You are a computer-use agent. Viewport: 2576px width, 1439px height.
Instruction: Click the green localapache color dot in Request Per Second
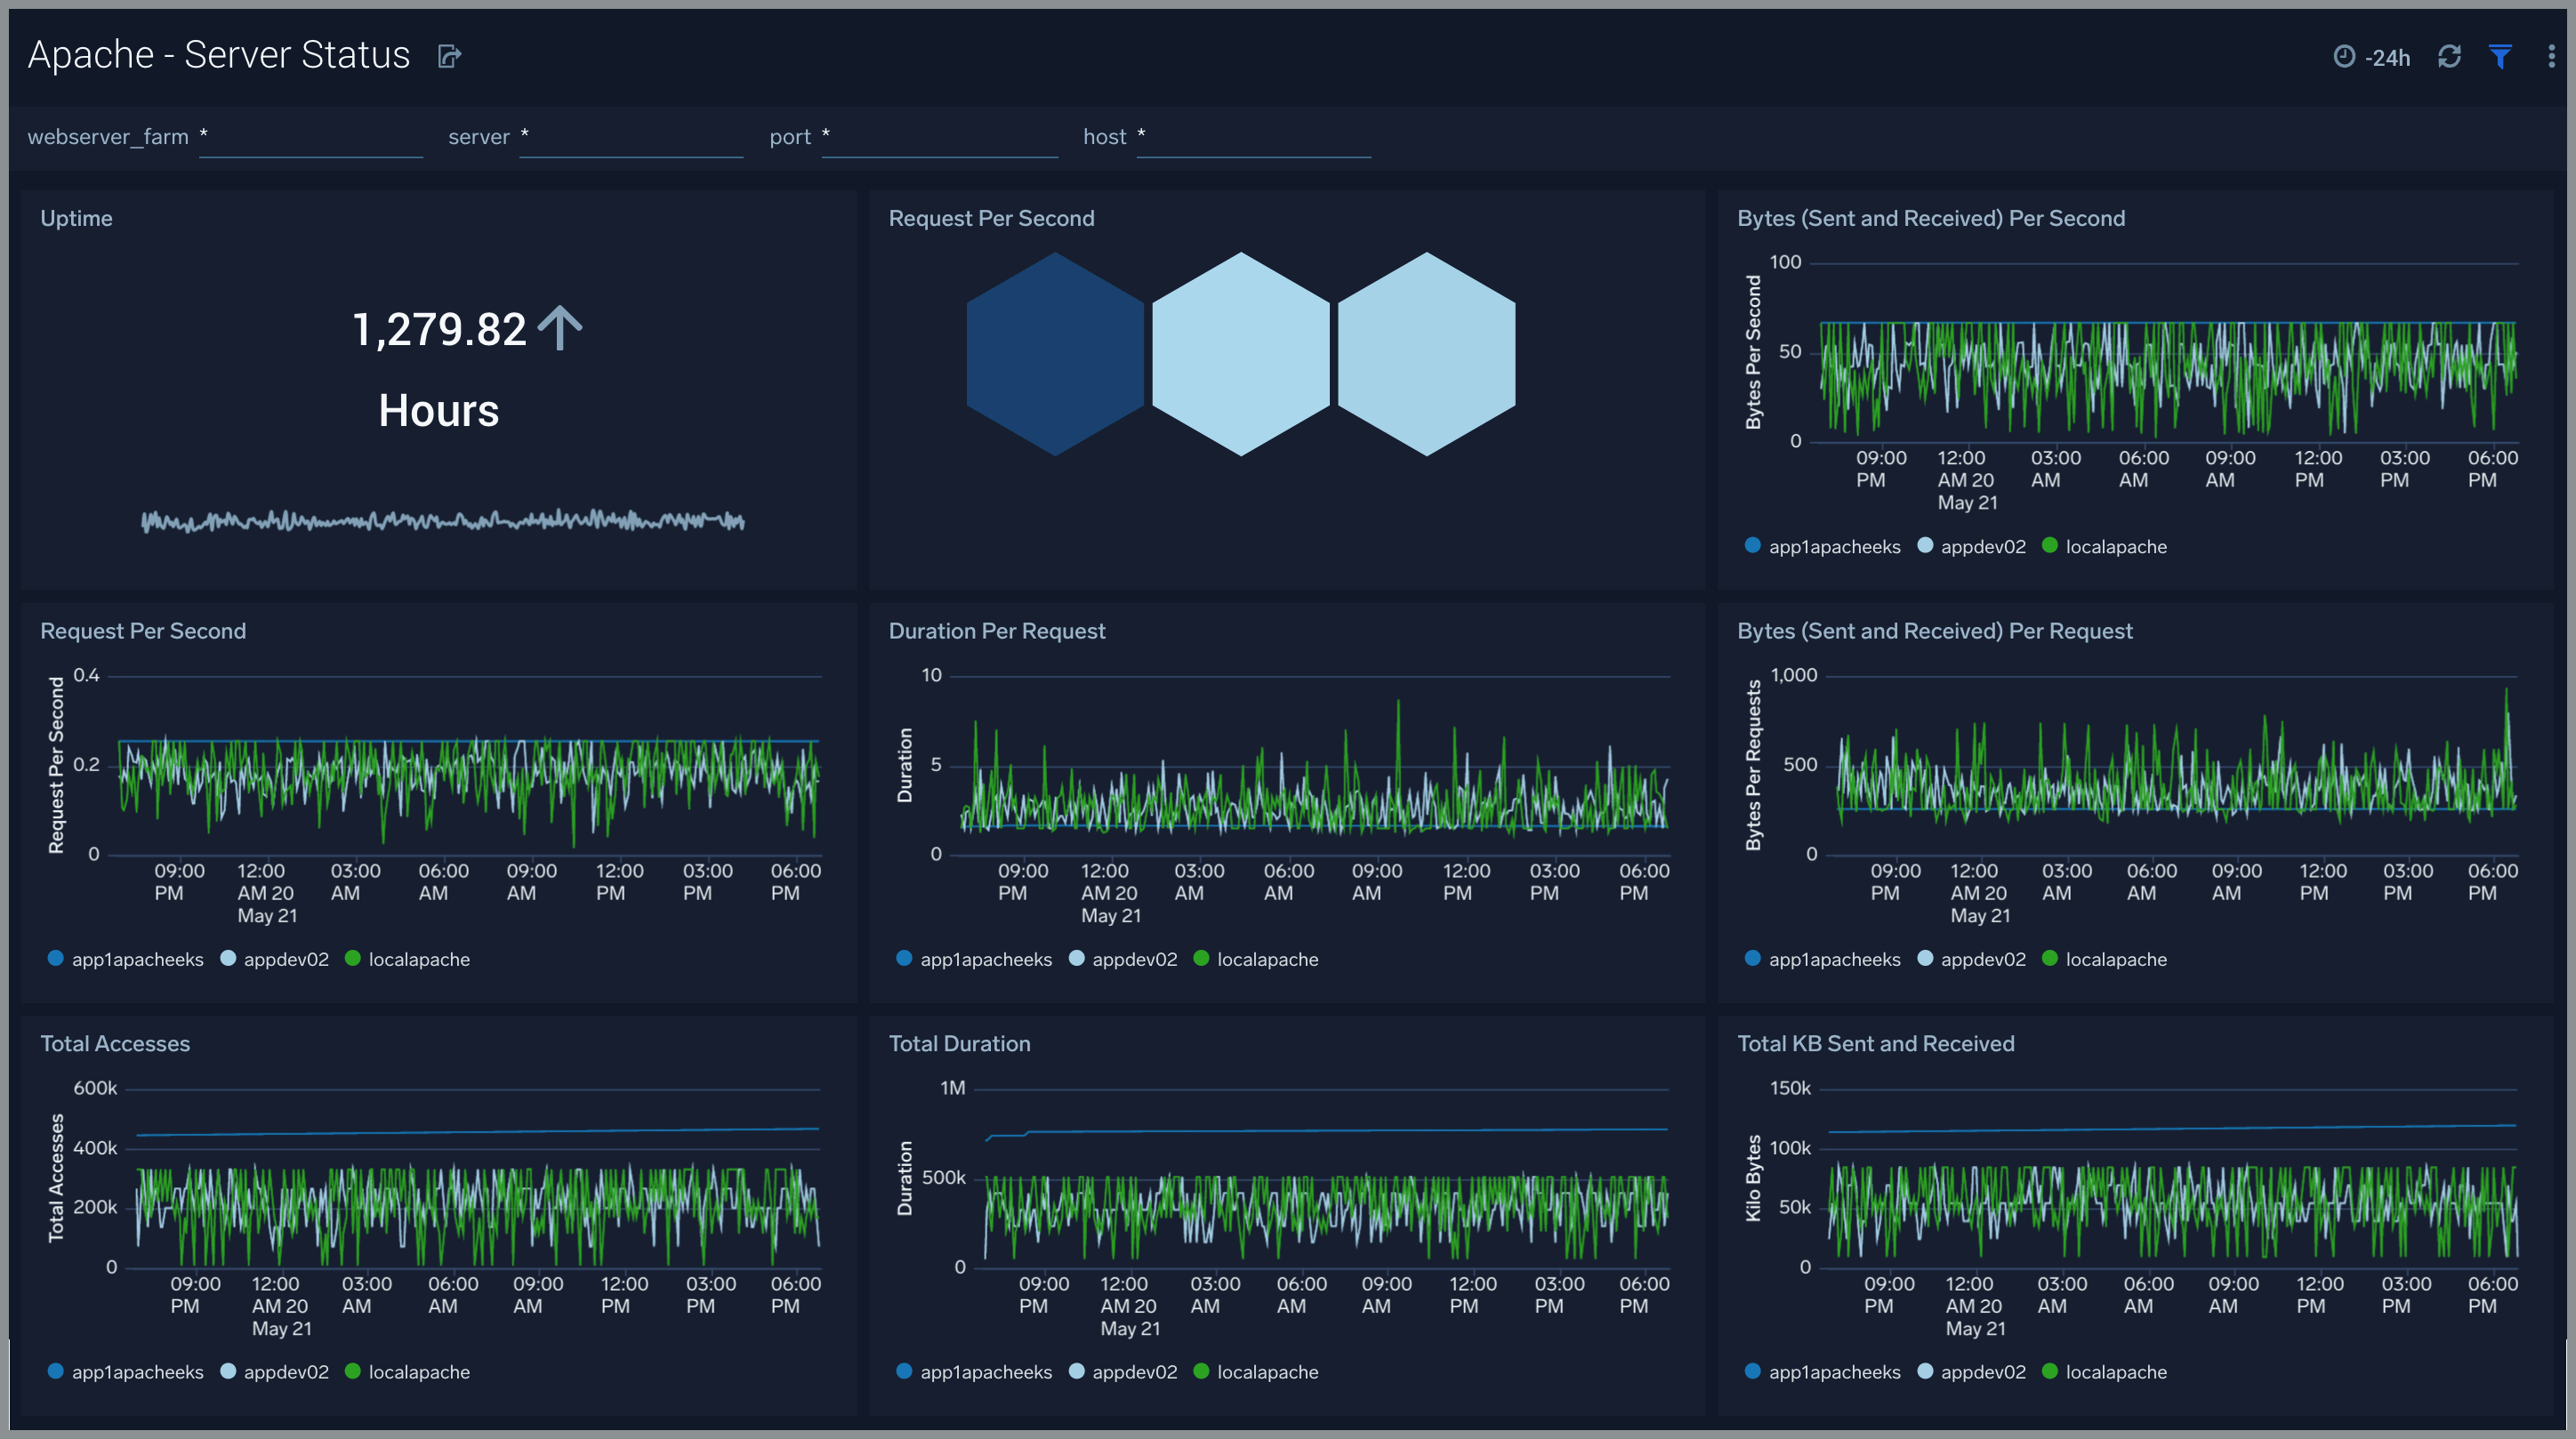[353, 958]
